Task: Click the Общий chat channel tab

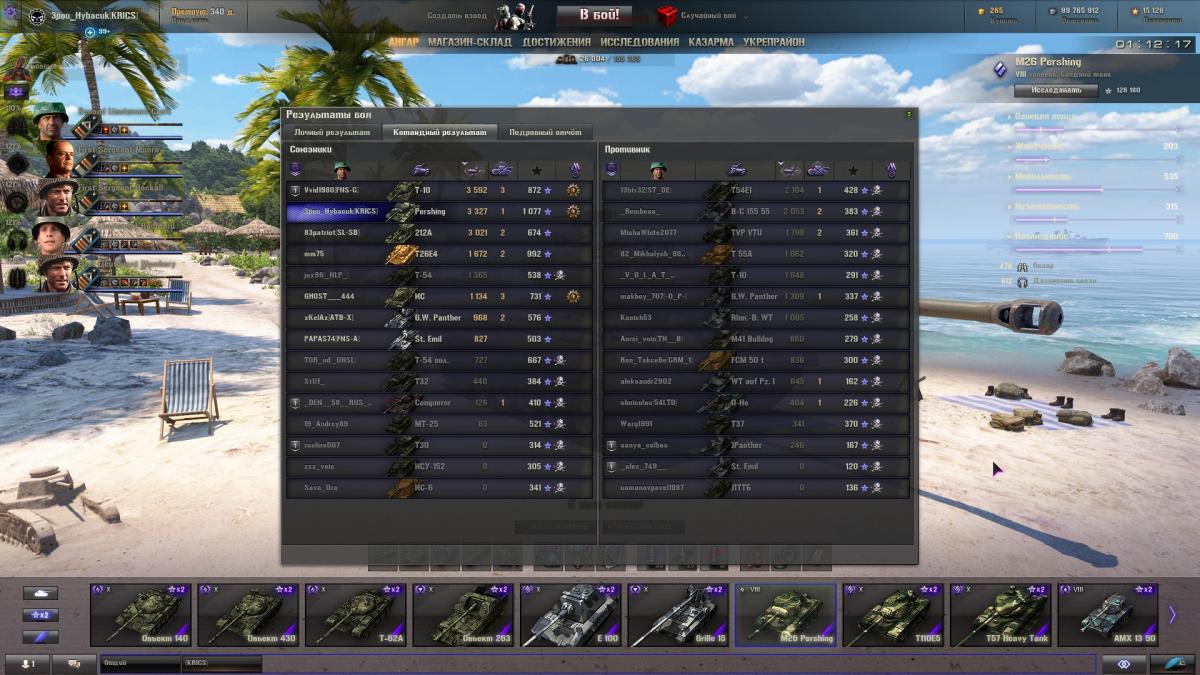Action: tap(139, 663)
